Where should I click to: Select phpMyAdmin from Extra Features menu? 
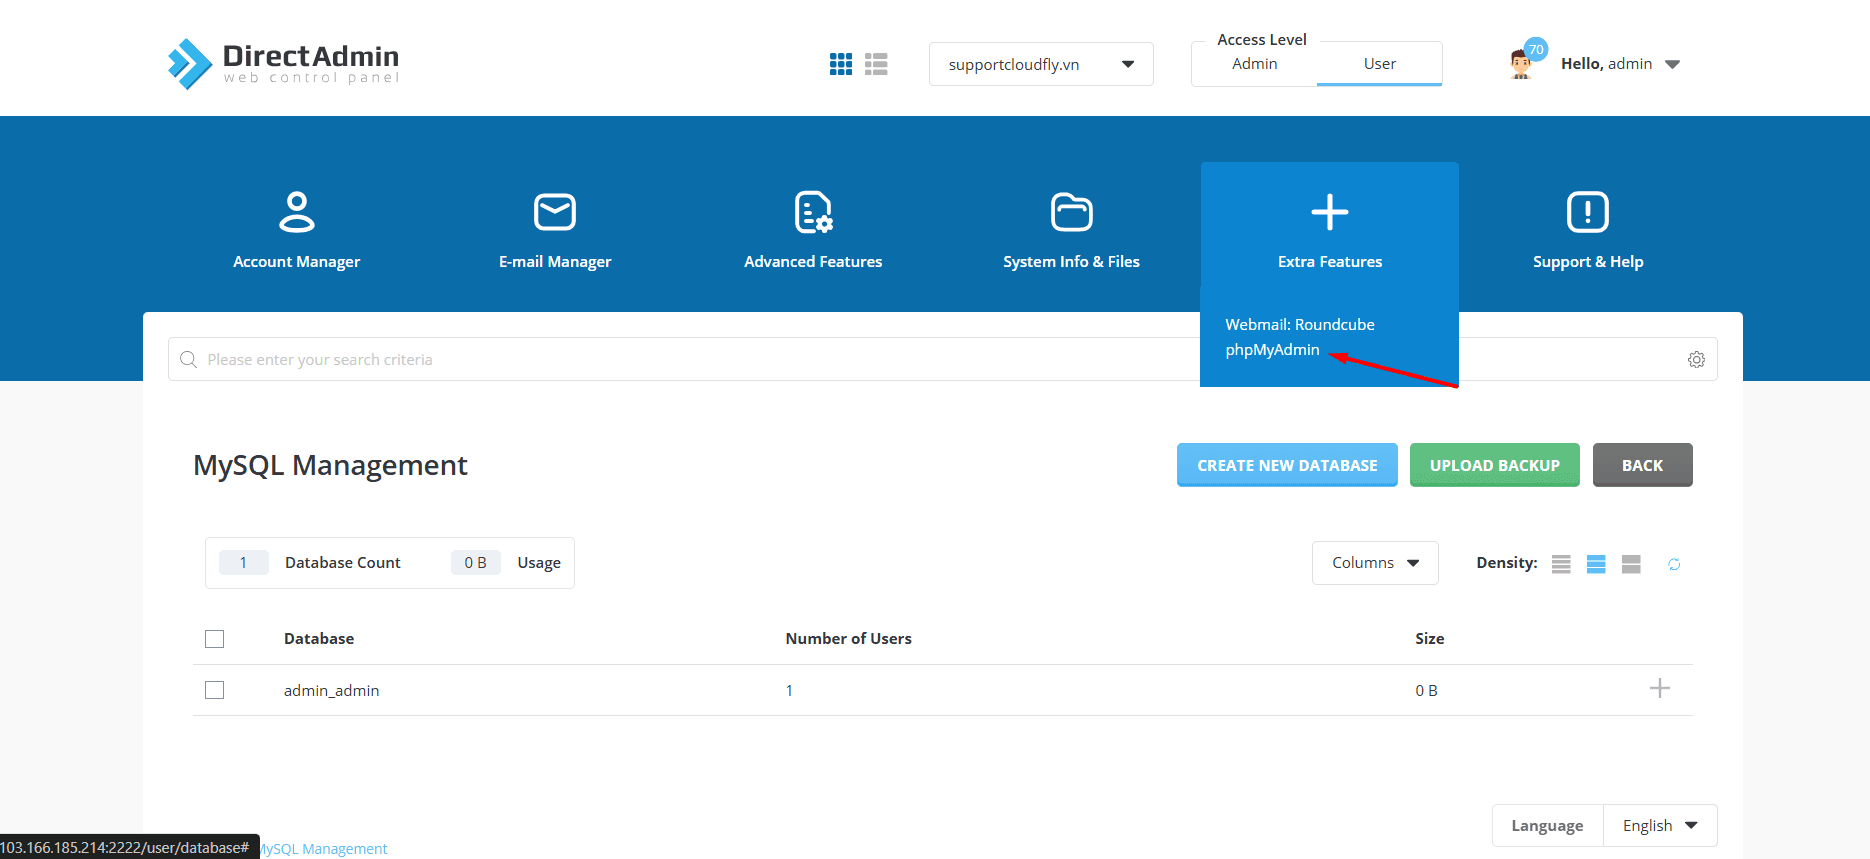(1272, 350)
